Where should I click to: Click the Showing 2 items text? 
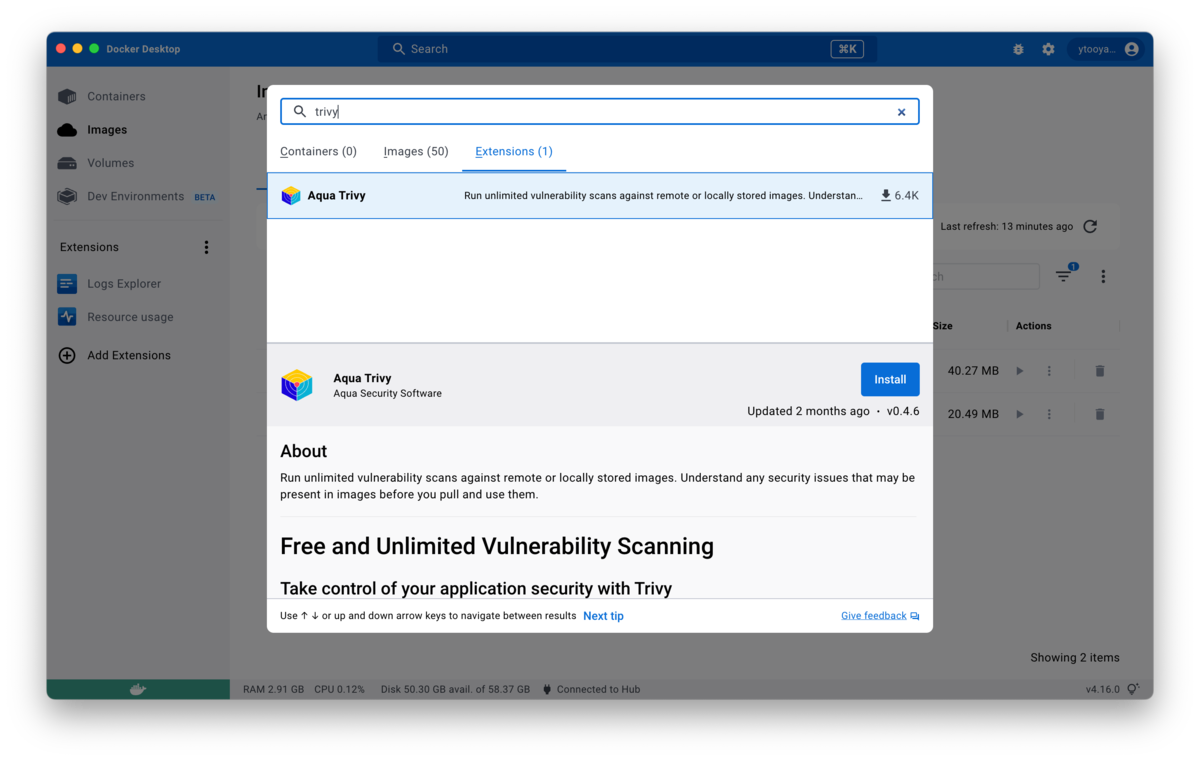(x=1075, y=658)
